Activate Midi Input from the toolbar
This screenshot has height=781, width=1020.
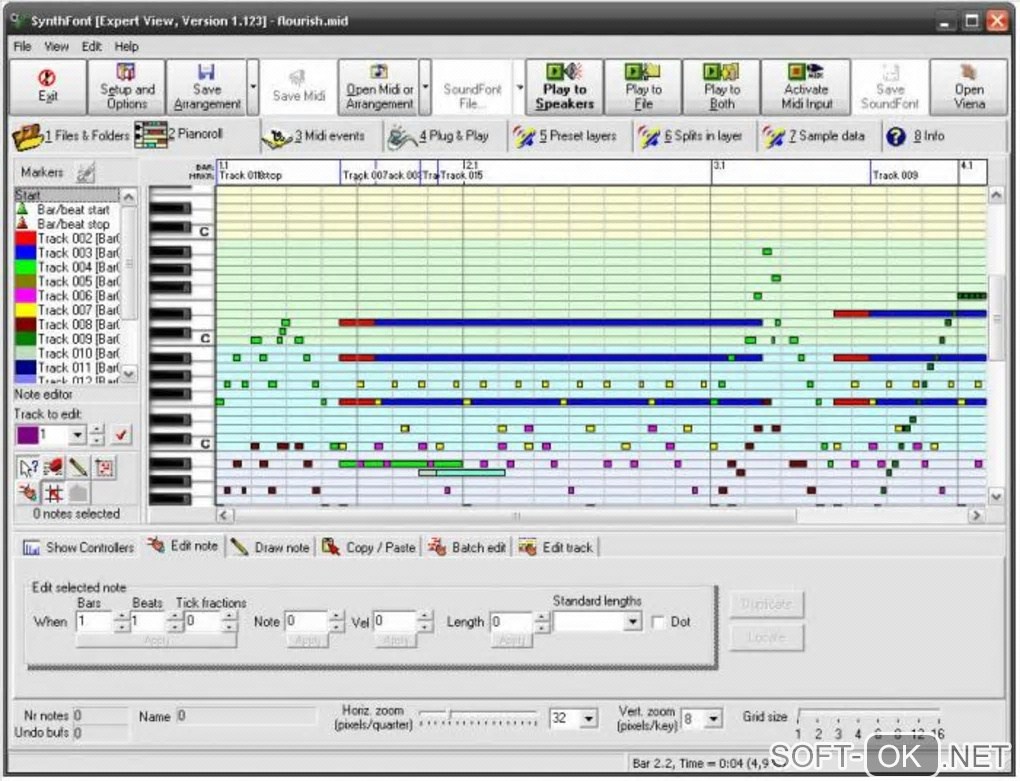806,86
